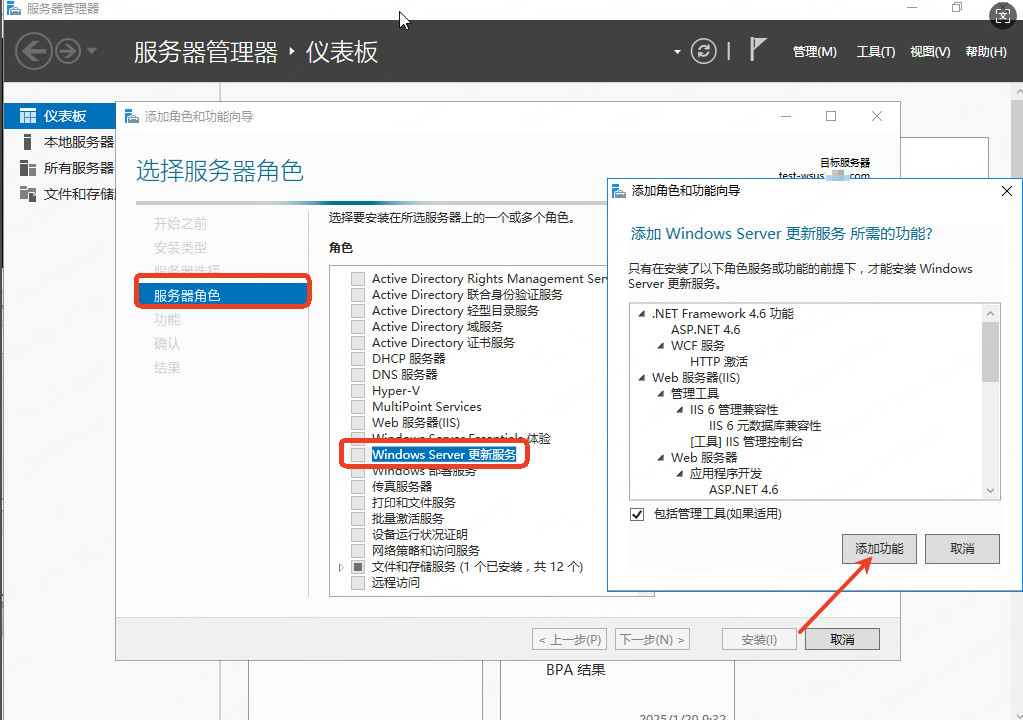The image size is (1023, 720).
Task: Collapse top-level Web 服务器(IIS) feature node
Action: tap(642, 378)
